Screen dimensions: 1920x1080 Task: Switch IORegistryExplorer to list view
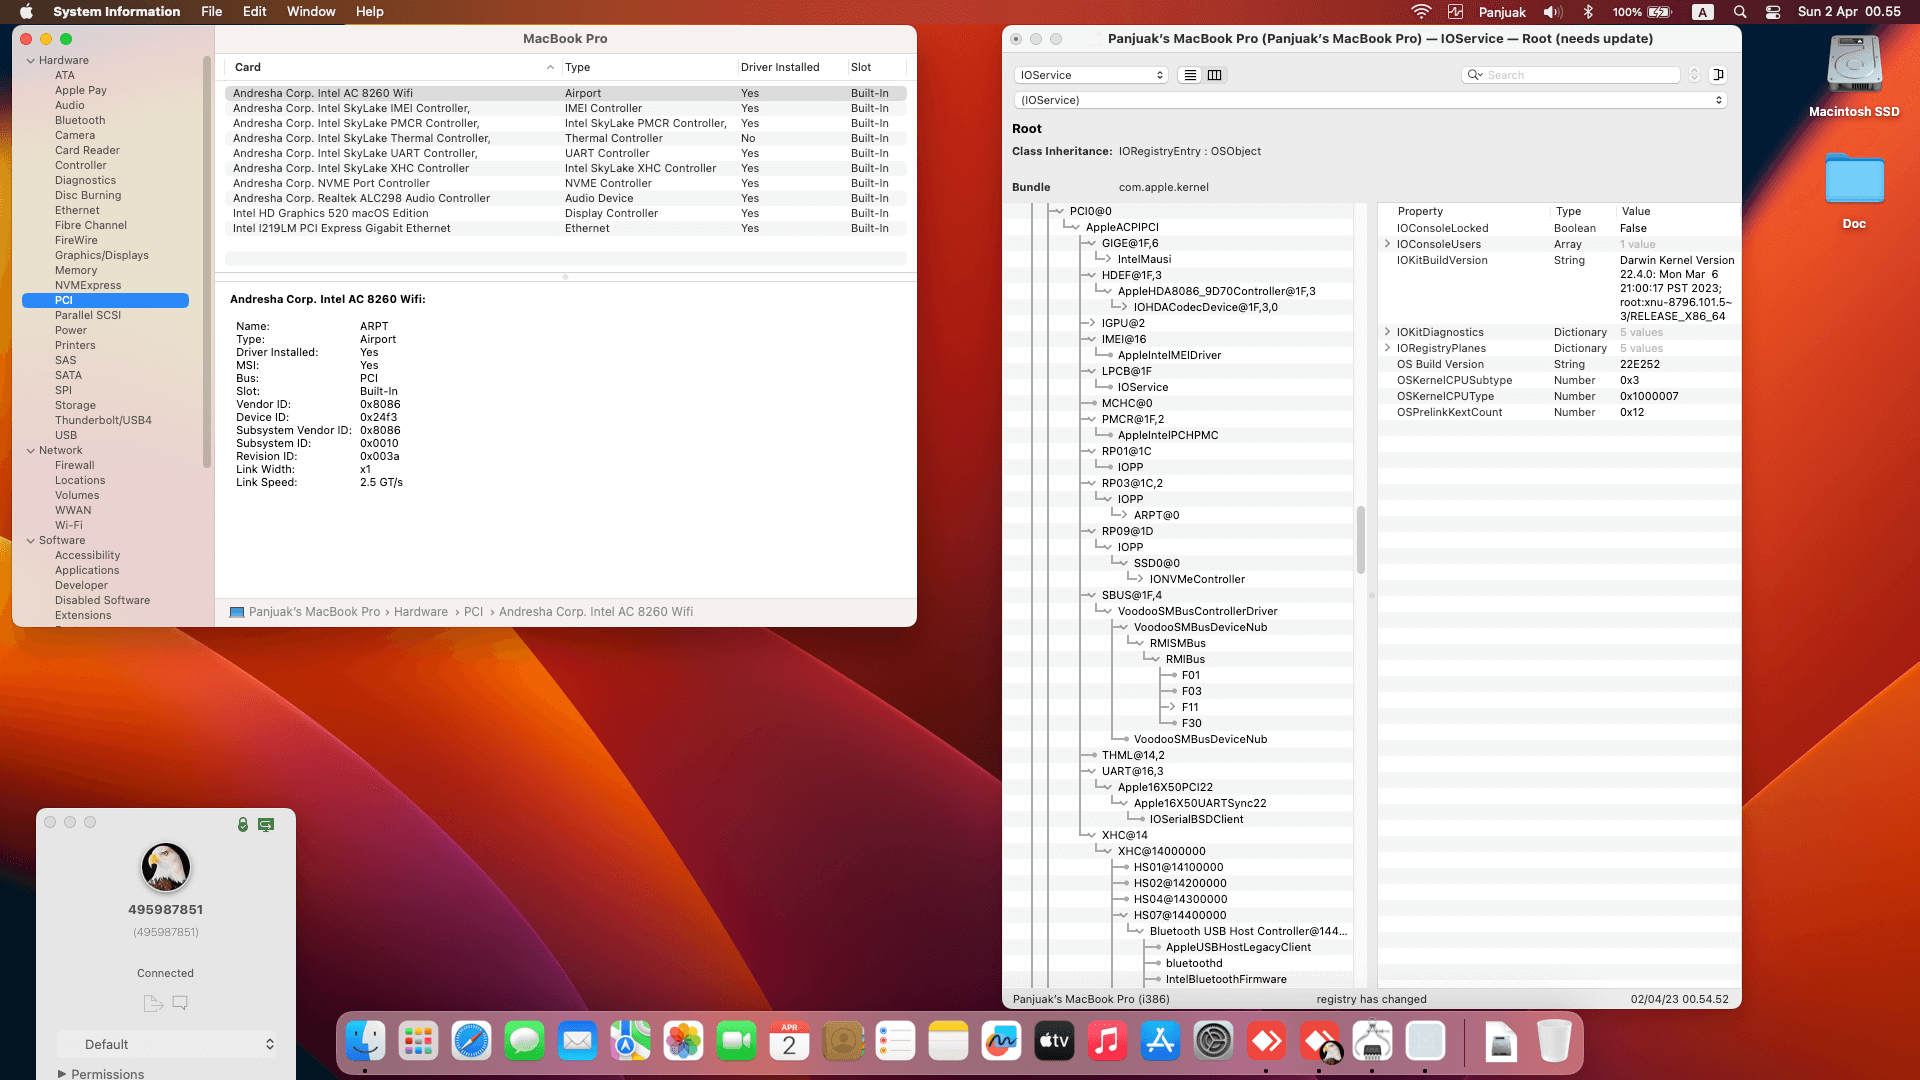click(x=1189, y=75)
